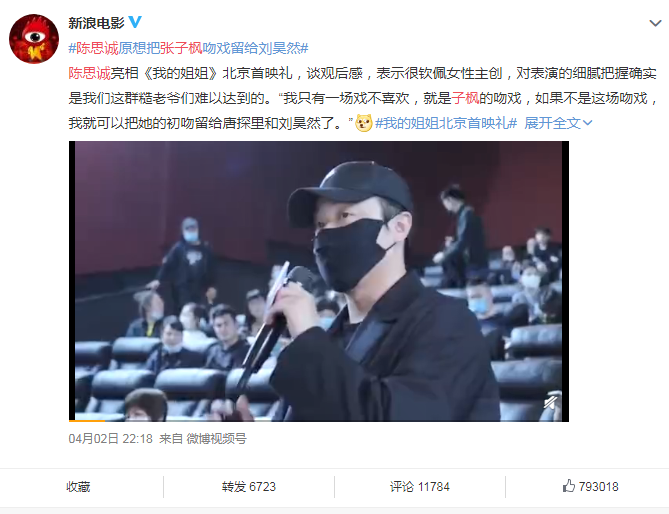The image size is (669, 514).
Task: Click 转发 6723 repost tab
Action: (x=249, y=487)
